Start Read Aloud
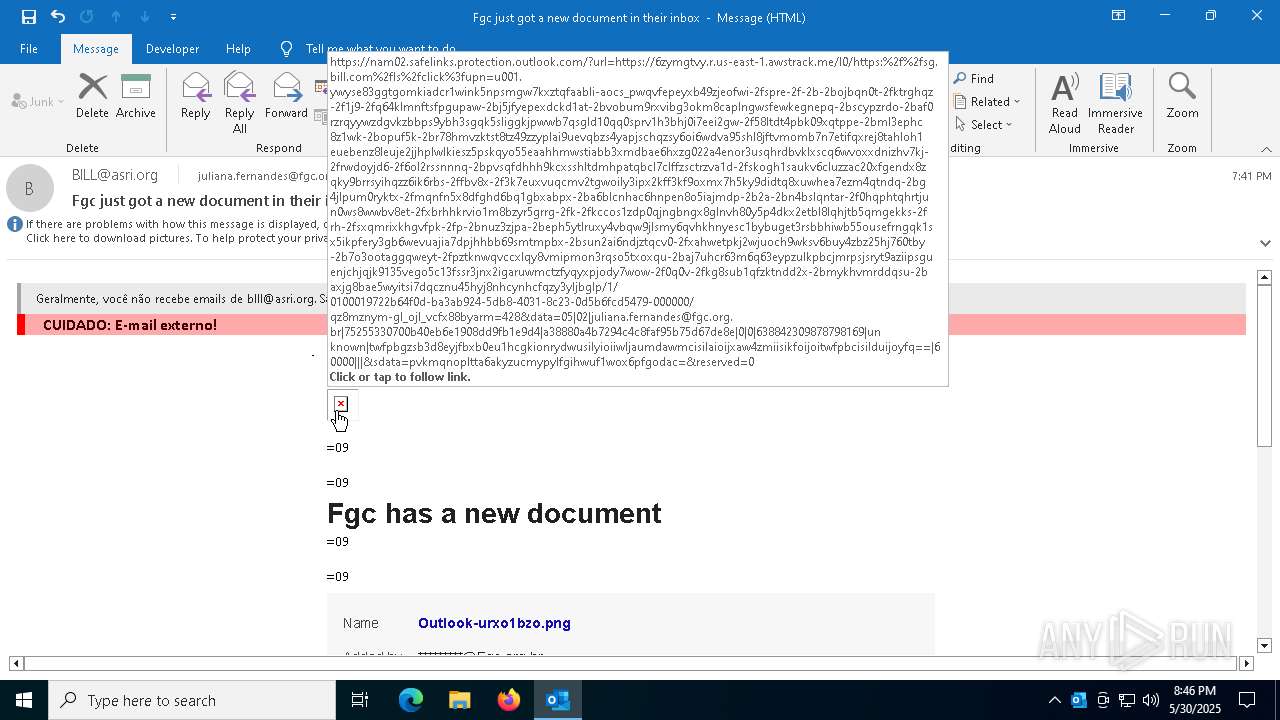The image size is (1280, 720). click(x=1065, y=102)
